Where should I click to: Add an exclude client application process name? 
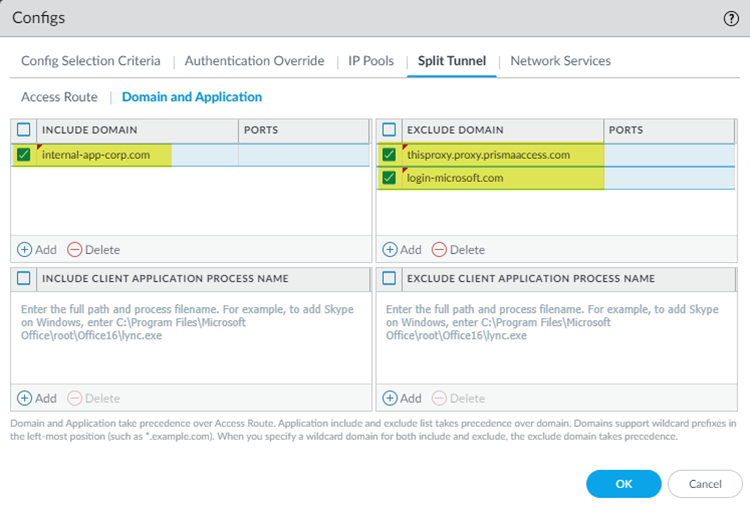pyautogui.click(x=402, y=397)
